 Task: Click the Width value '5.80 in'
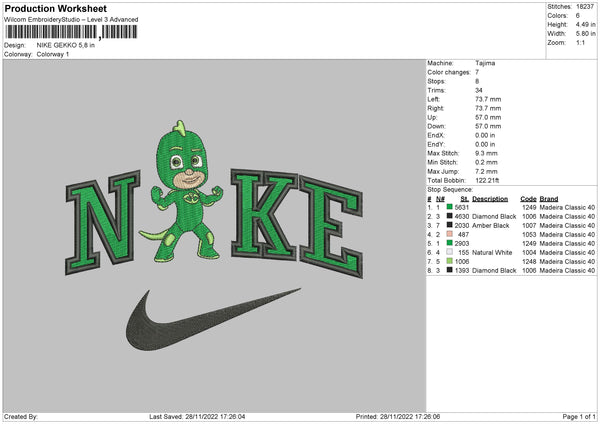pos(585,34)
